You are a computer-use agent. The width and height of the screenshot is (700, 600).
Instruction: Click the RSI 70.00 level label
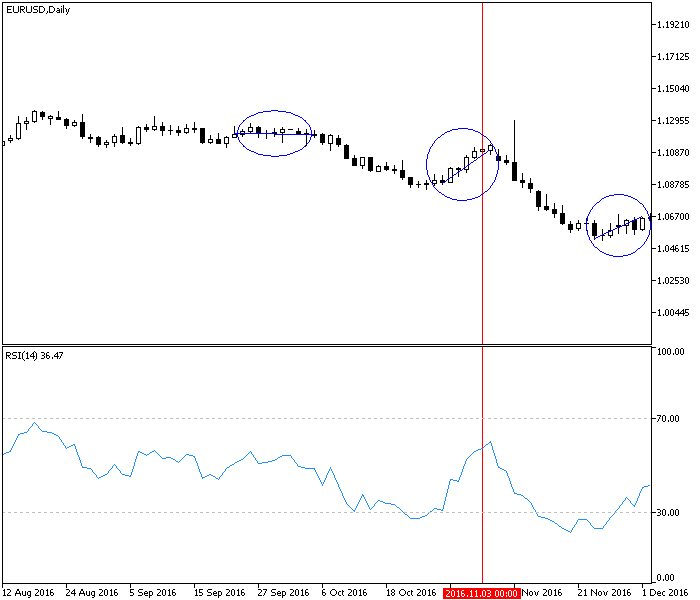click(669, 418)
